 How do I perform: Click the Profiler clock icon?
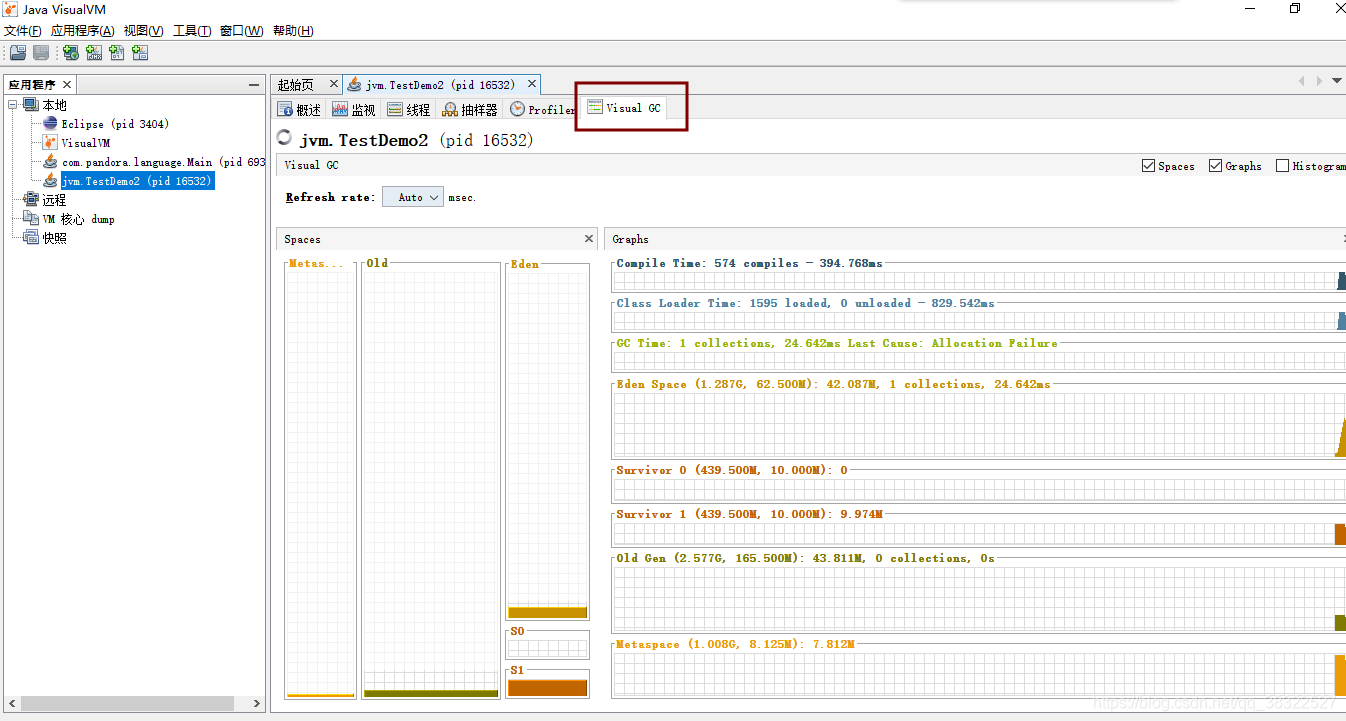(517, 110)
